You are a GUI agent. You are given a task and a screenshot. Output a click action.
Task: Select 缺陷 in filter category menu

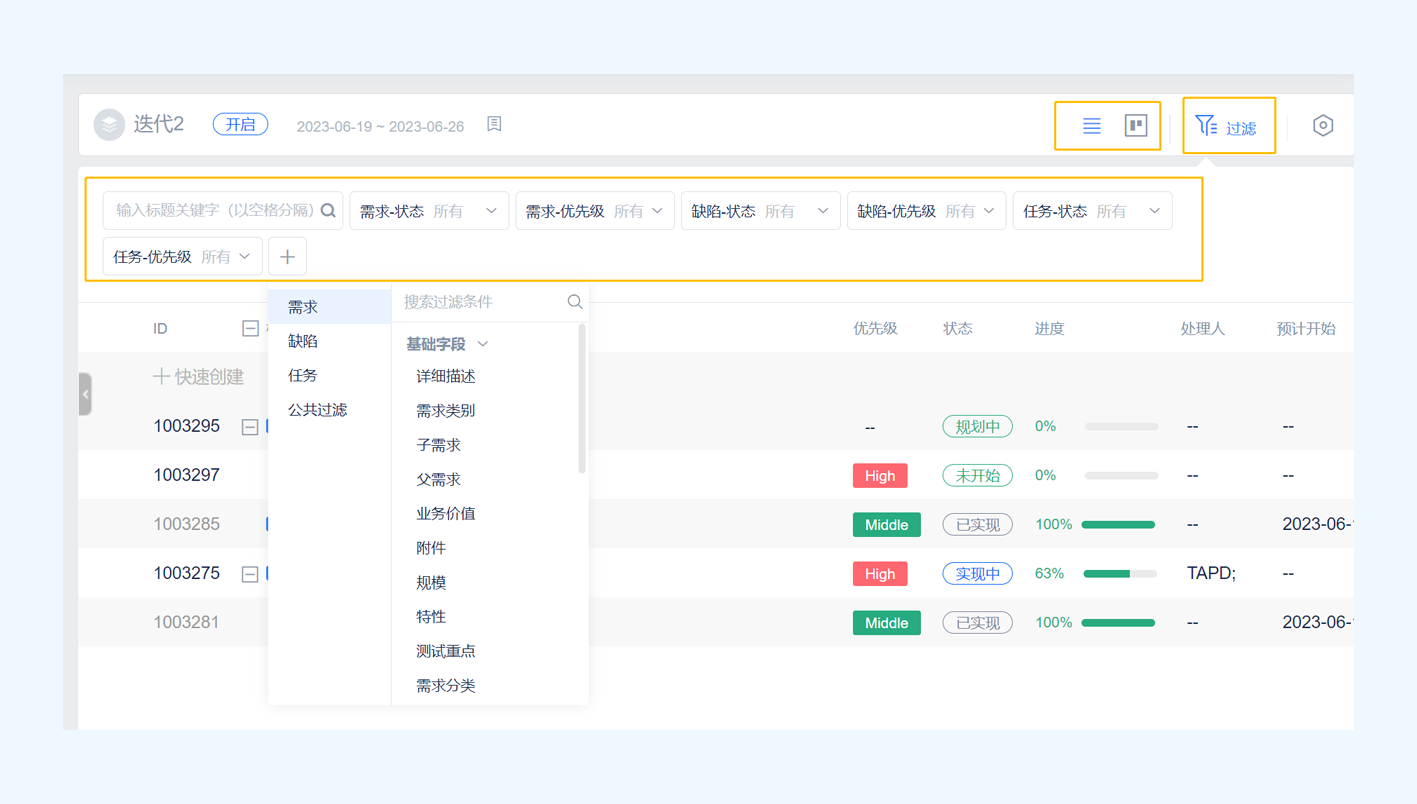[x=329, y=341]
